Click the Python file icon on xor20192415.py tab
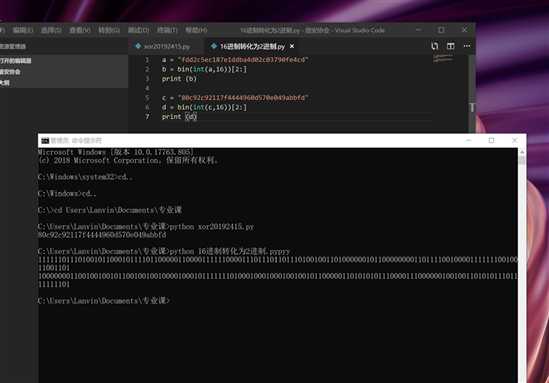Screen dimensions: 549x383 point(138,46)
